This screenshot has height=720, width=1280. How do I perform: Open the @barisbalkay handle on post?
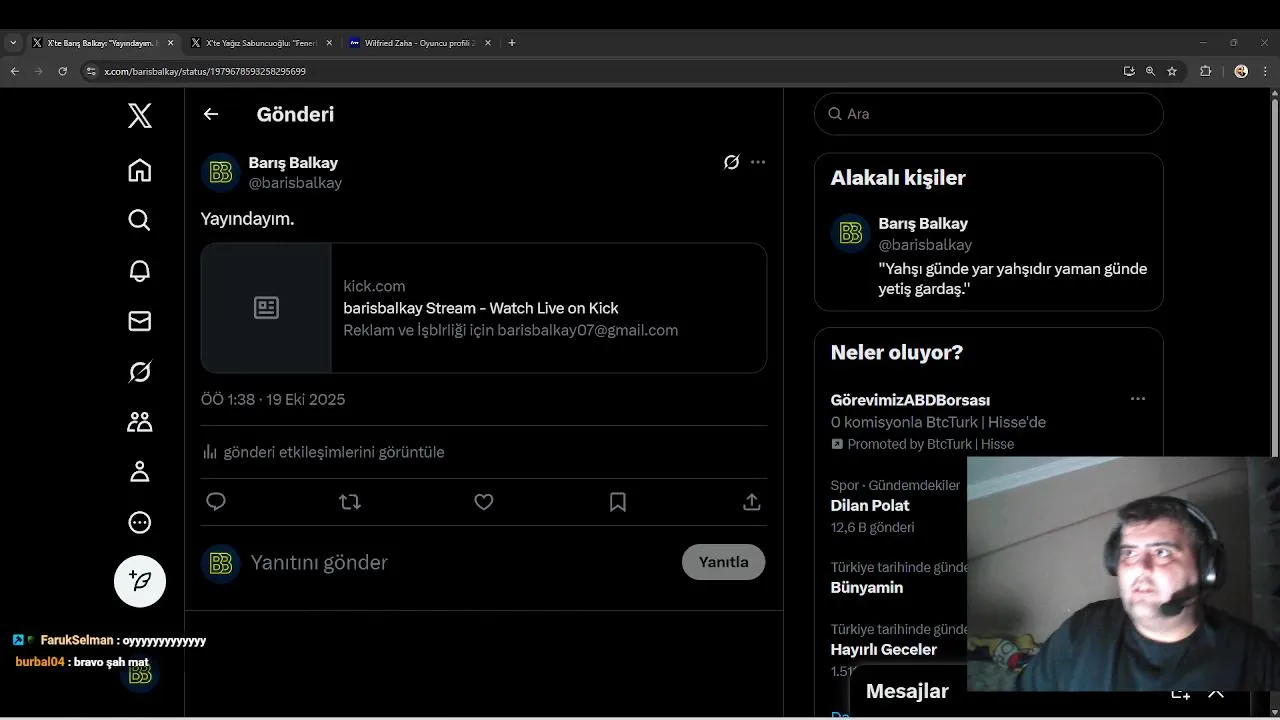pyautogui.click(x=295, y=183)
